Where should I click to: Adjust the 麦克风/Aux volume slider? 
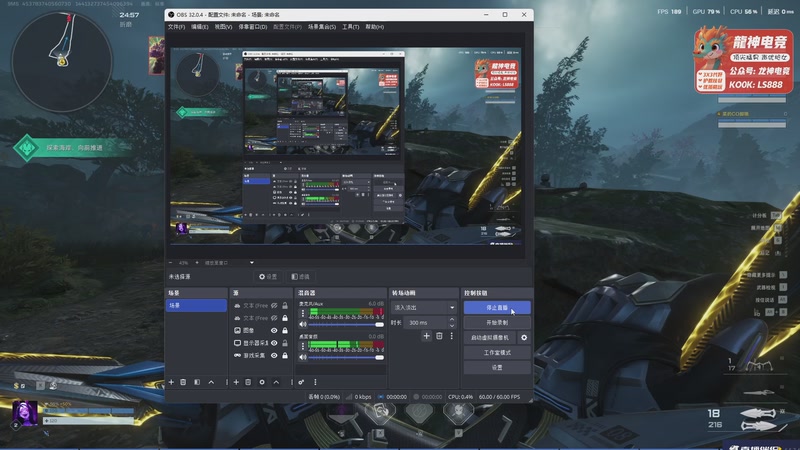click(x=346, y=324)
